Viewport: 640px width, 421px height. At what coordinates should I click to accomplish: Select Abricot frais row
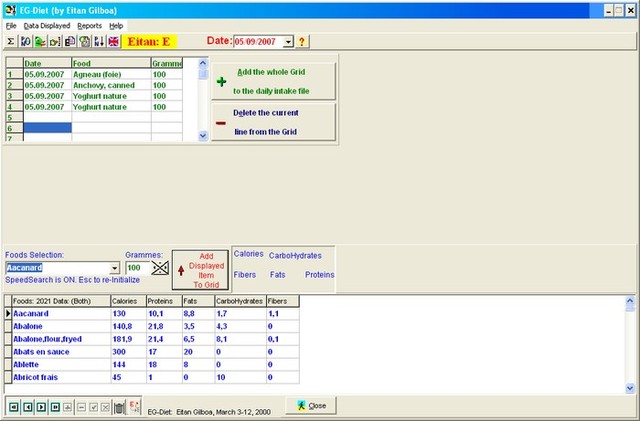[x=155, y=377]
